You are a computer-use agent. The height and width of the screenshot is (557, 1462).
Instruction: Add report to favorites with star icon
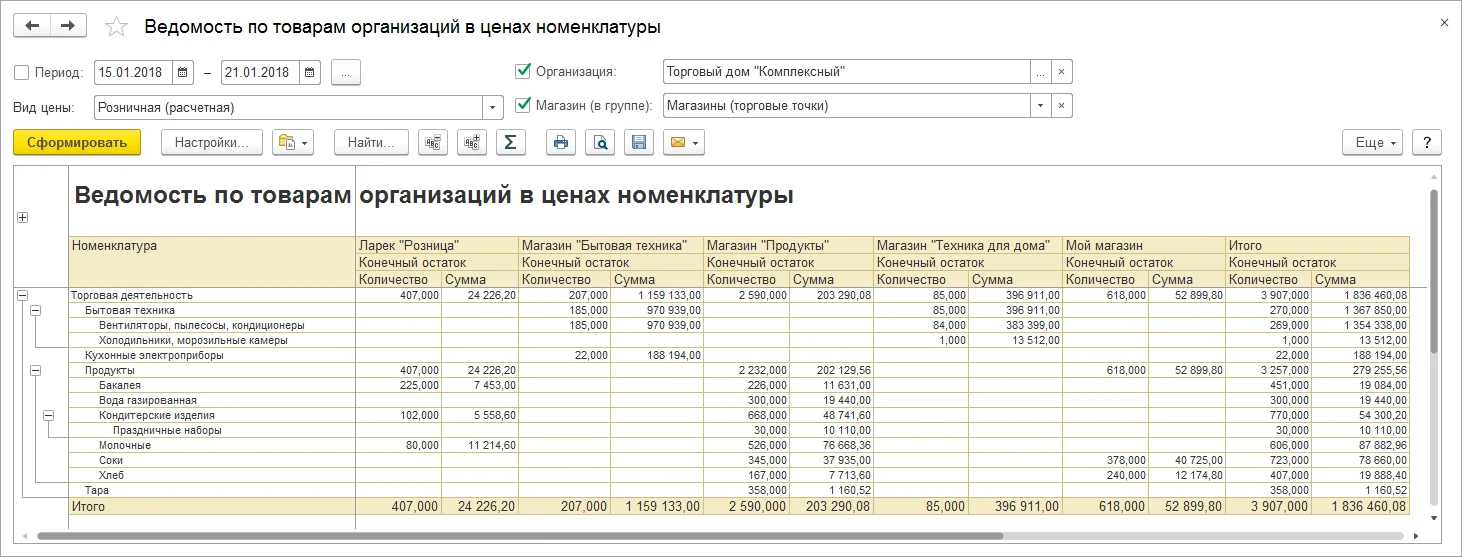[x=117, y=27]
